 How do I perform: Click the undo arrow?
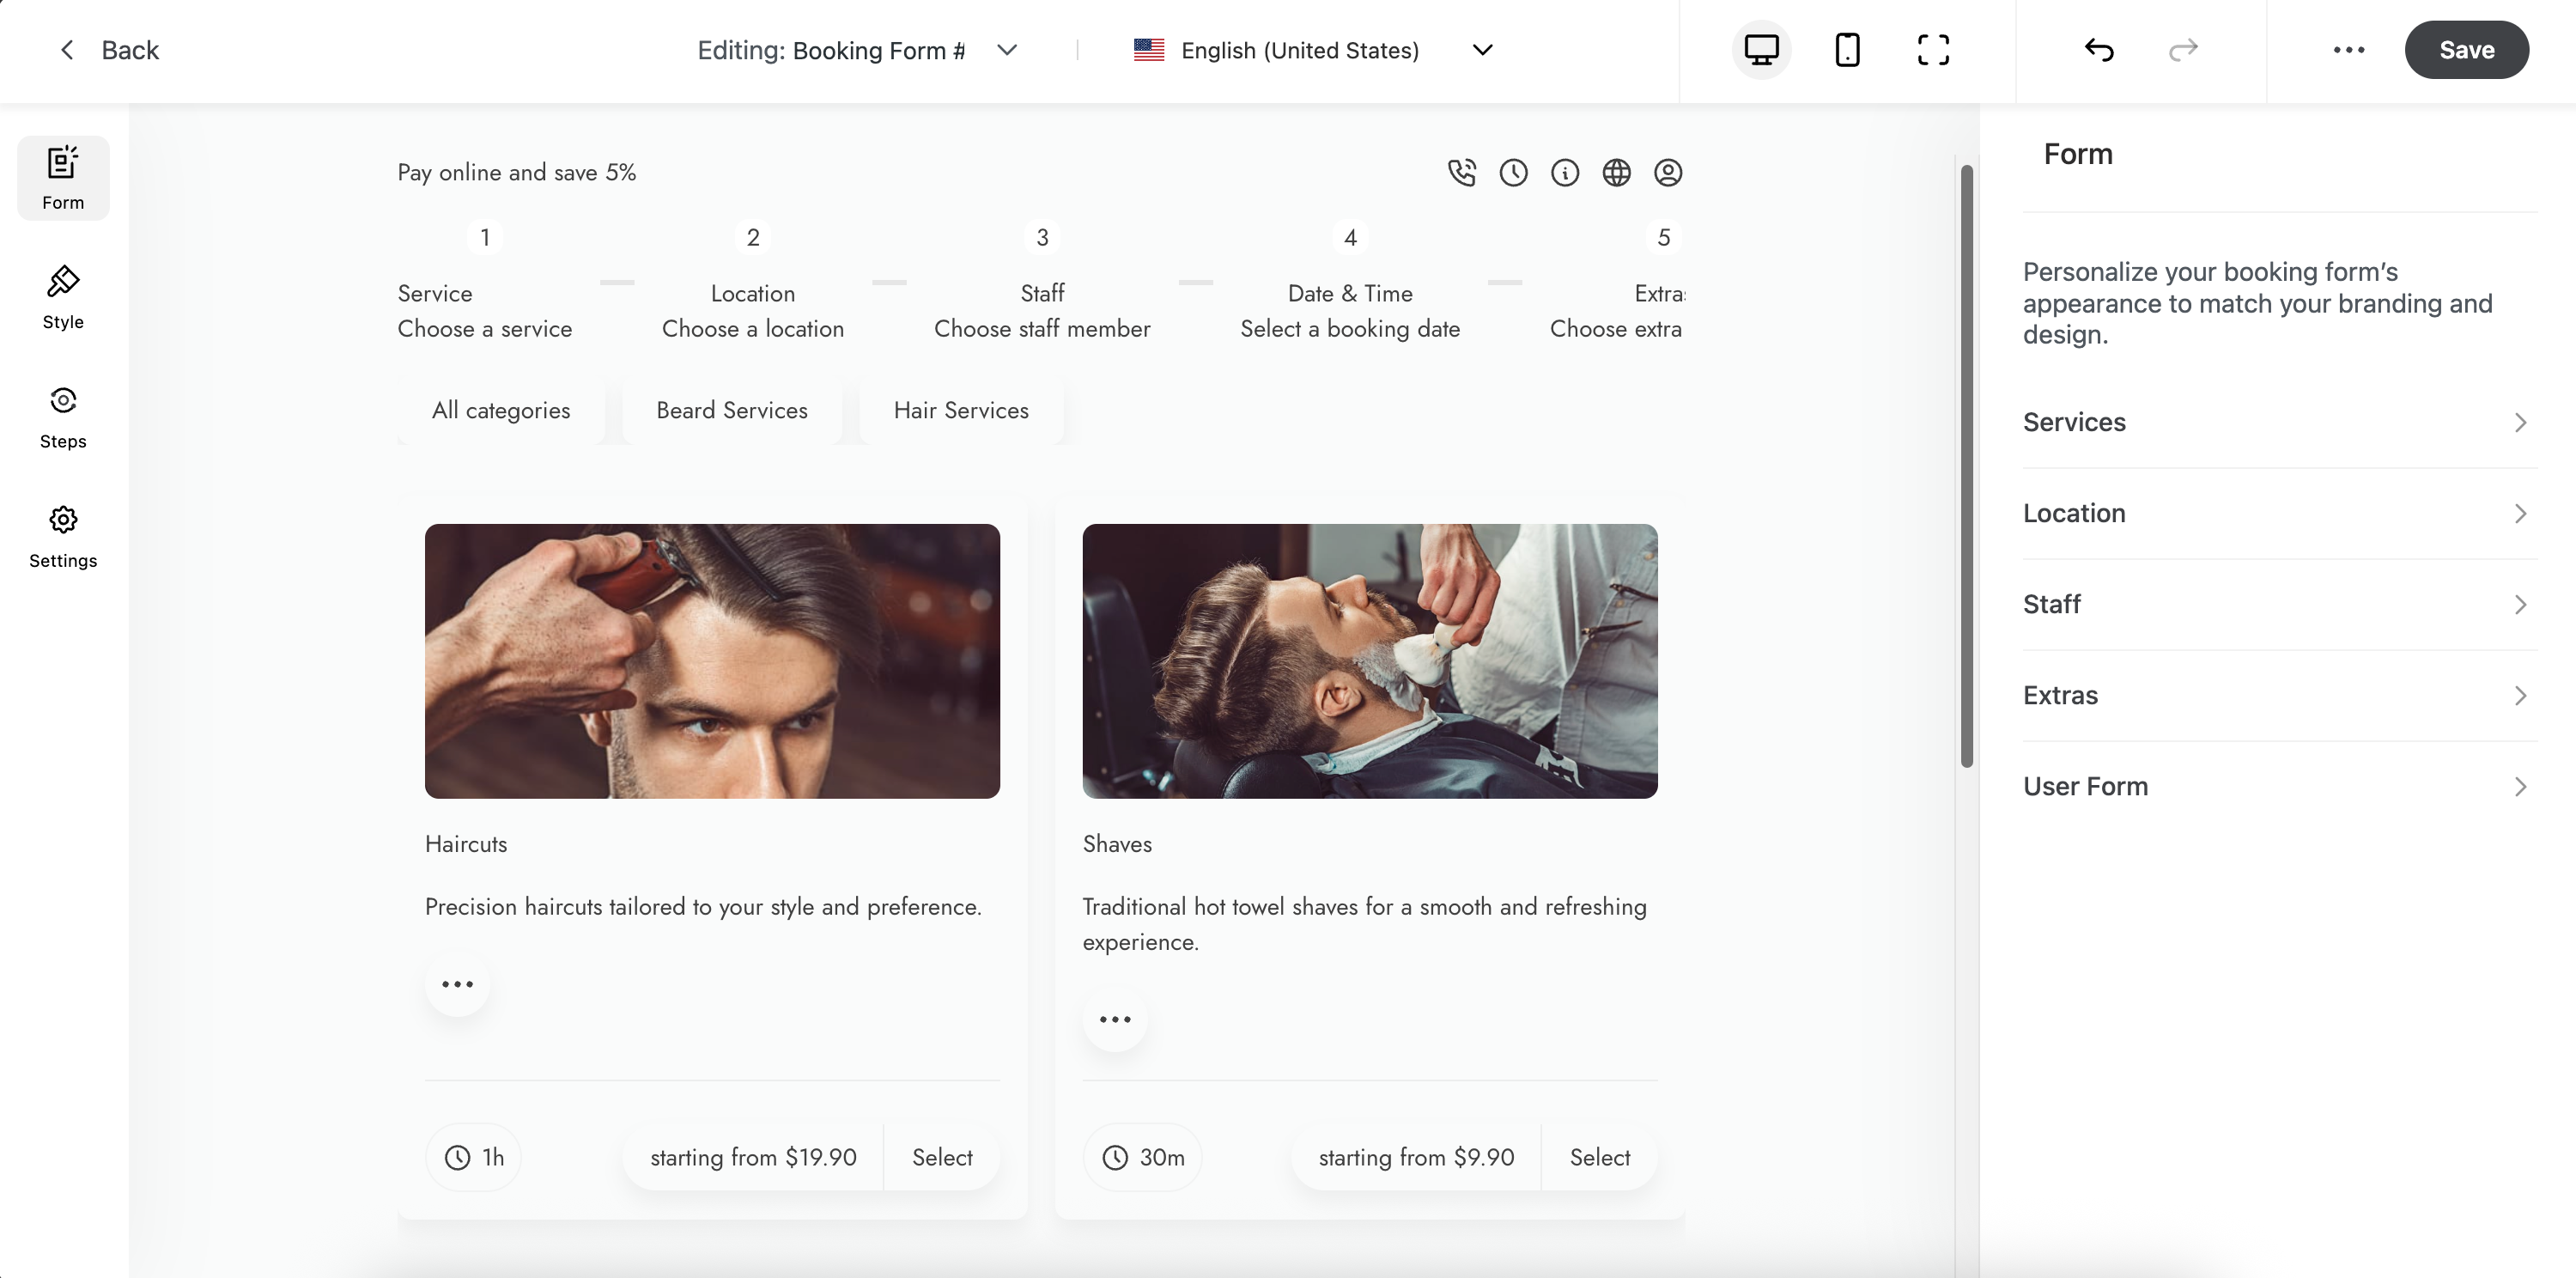pos(2099,50)
